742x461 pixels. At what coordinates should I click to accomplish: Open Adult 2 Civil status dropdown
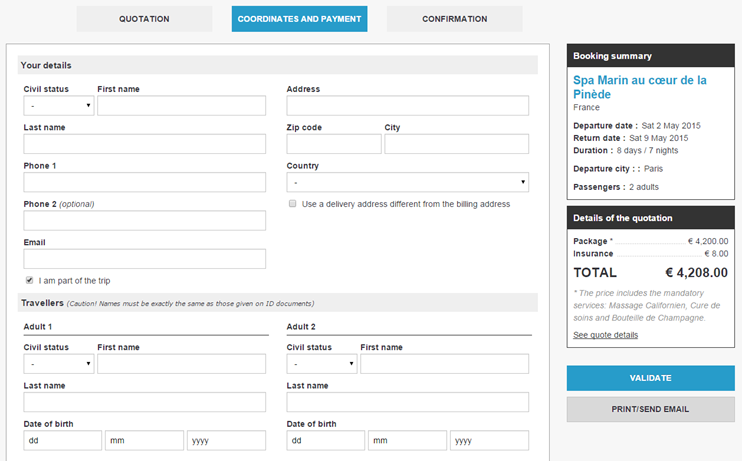click(x=322, y=364)
